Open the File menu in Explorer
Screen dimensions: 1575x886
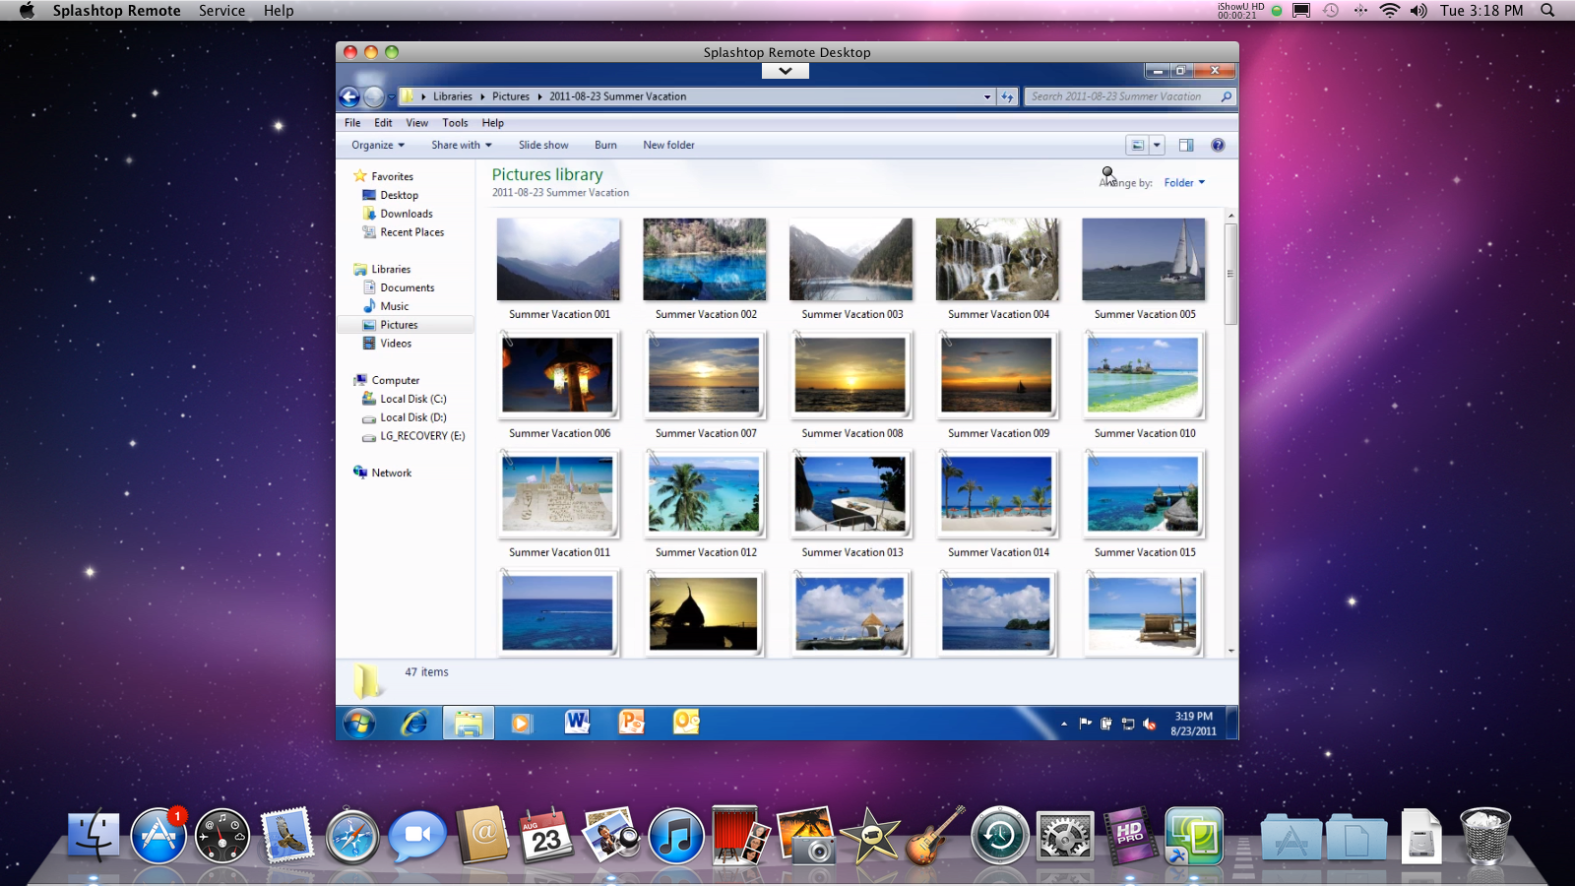[353, 123]
